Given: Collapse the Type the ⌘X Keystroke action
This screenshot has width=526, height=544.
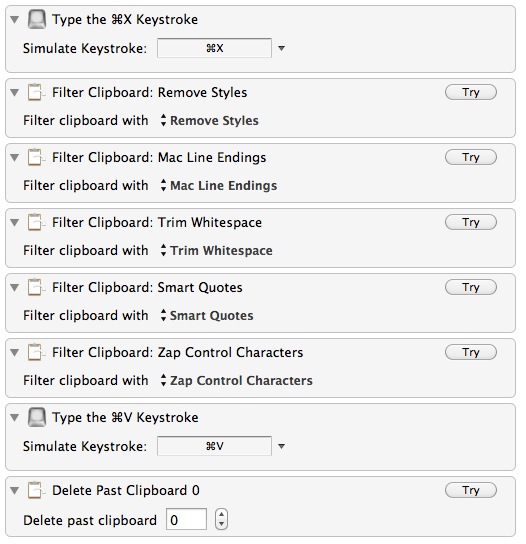Looking at the screenshot, I should point(14,19).
